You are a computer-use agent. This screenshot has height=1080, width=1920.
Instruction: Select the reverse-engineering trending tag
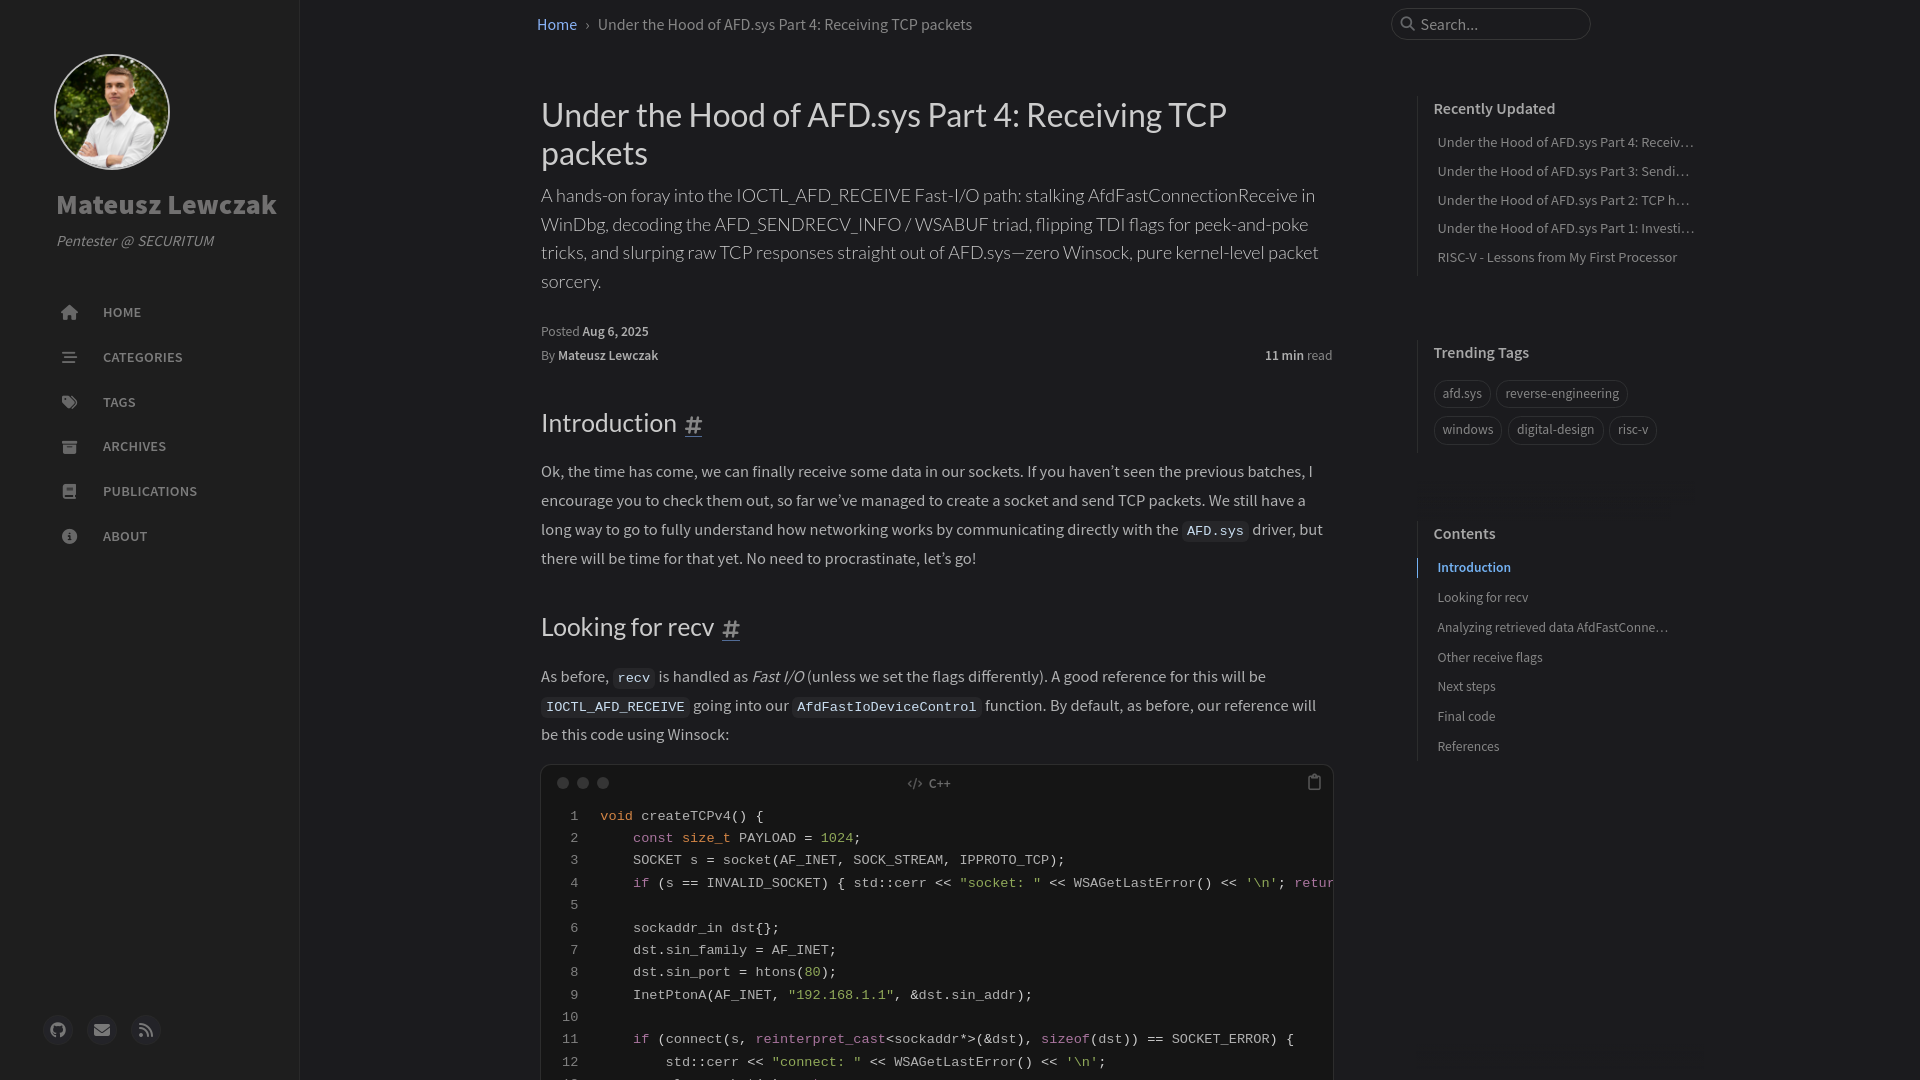(x=1562, y=394)
